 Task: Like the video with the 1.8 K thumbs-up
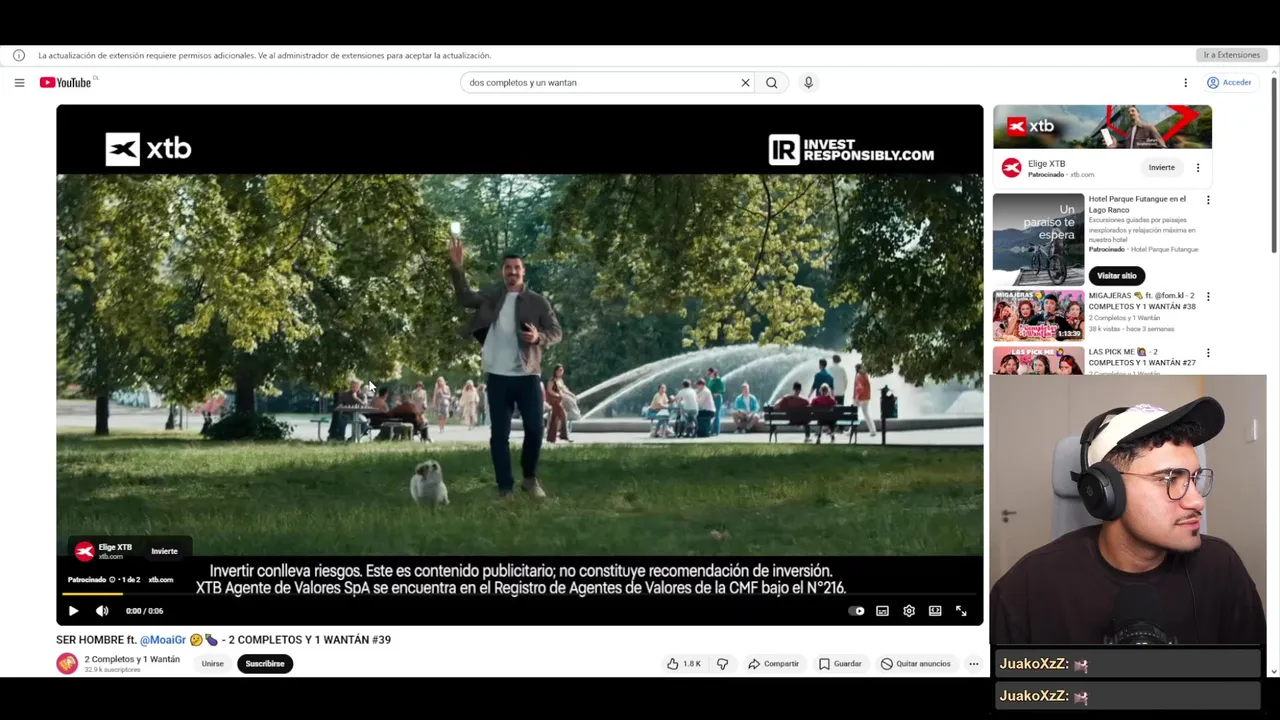684,664
